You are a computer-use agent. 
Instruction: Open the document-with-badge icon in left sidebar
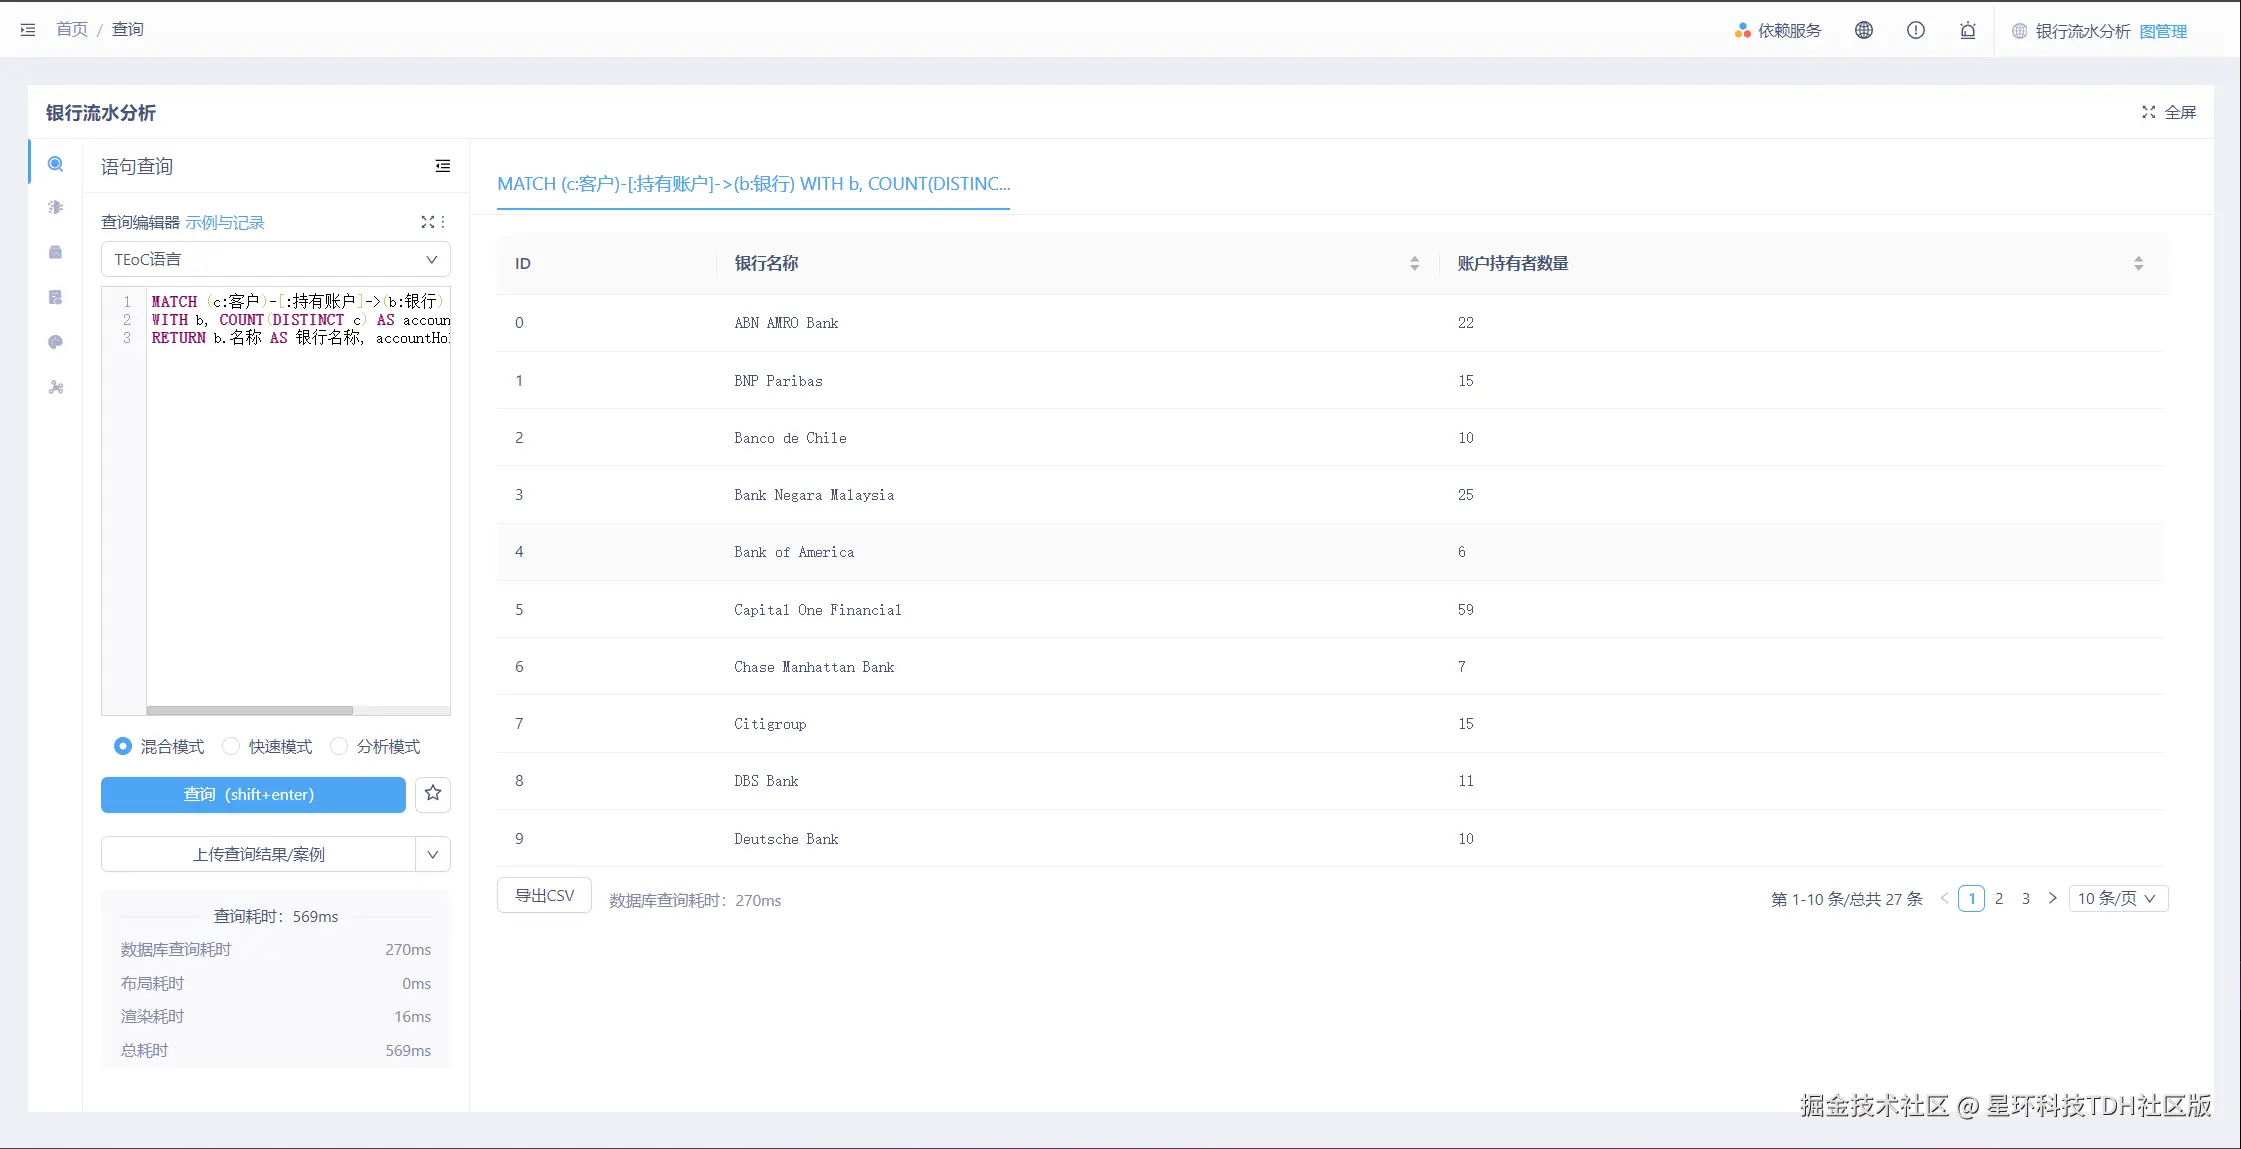56,297
